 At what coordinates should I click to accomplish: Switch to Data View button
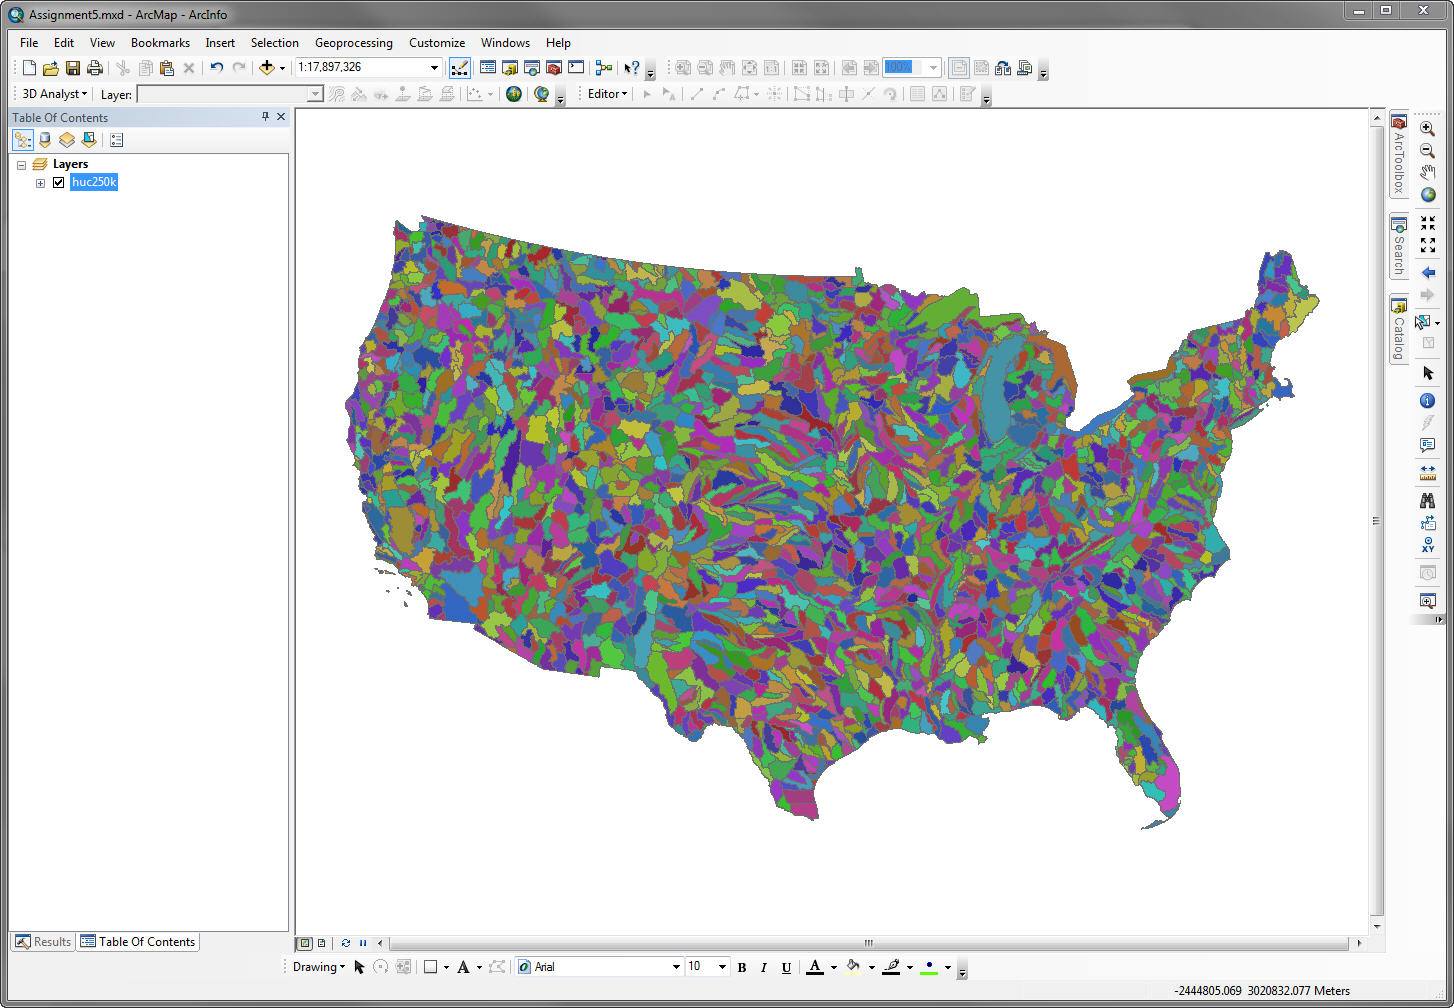click(x=304, y=943)
